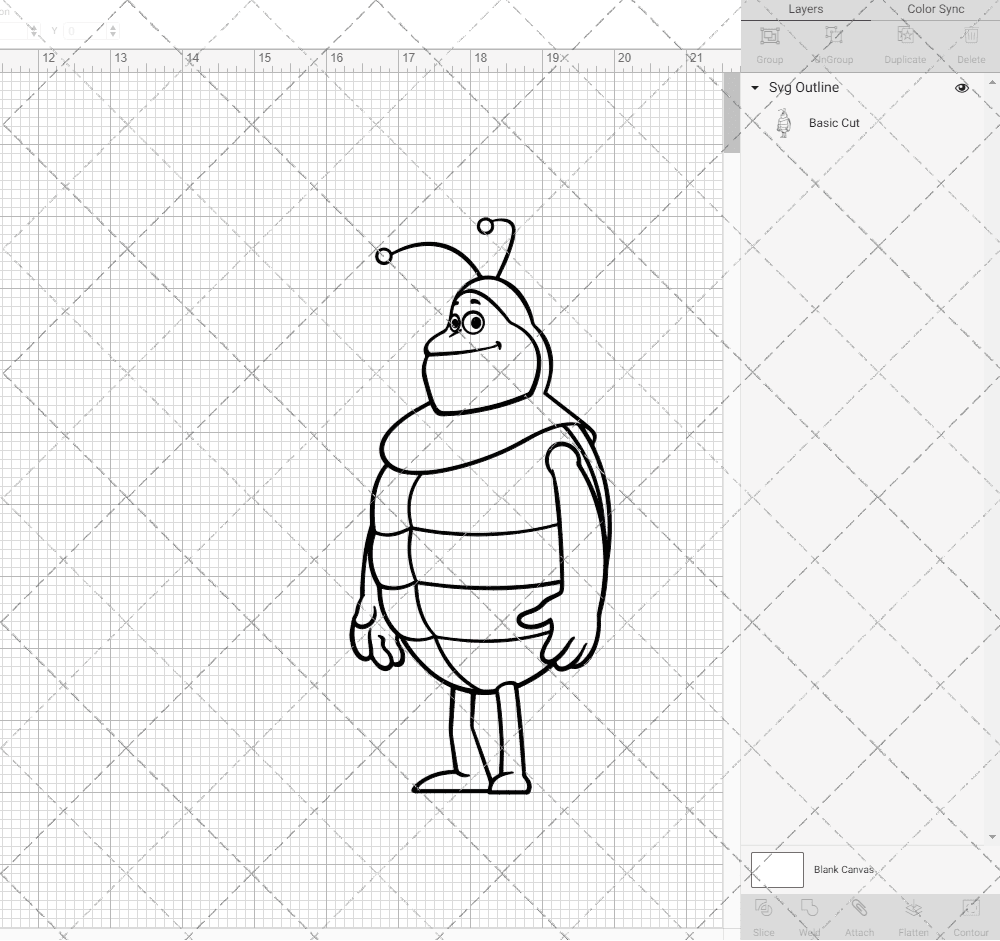
Task: Click the UnGroup icon
Action: (833, 36)
